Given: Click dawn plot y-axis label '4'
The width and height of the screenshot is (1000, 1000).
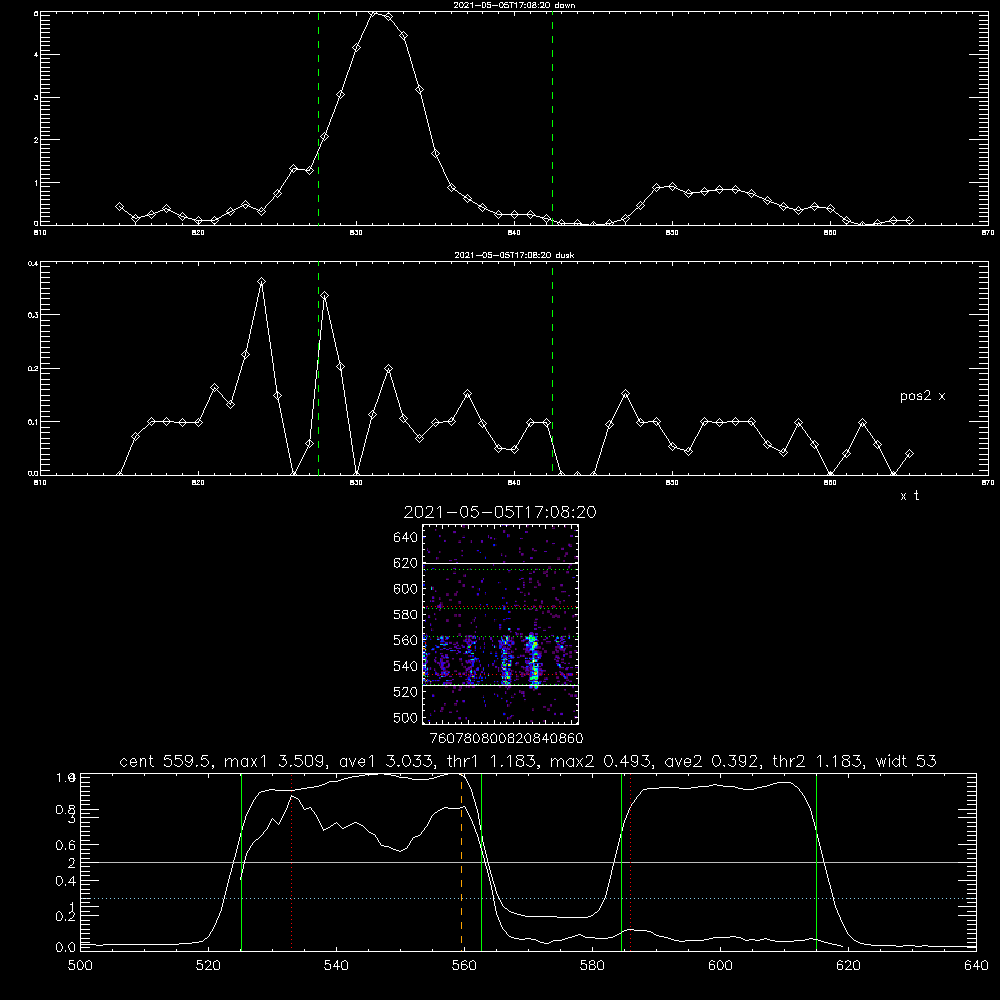Looking at the screenshot, I should [x=36, y=55].
